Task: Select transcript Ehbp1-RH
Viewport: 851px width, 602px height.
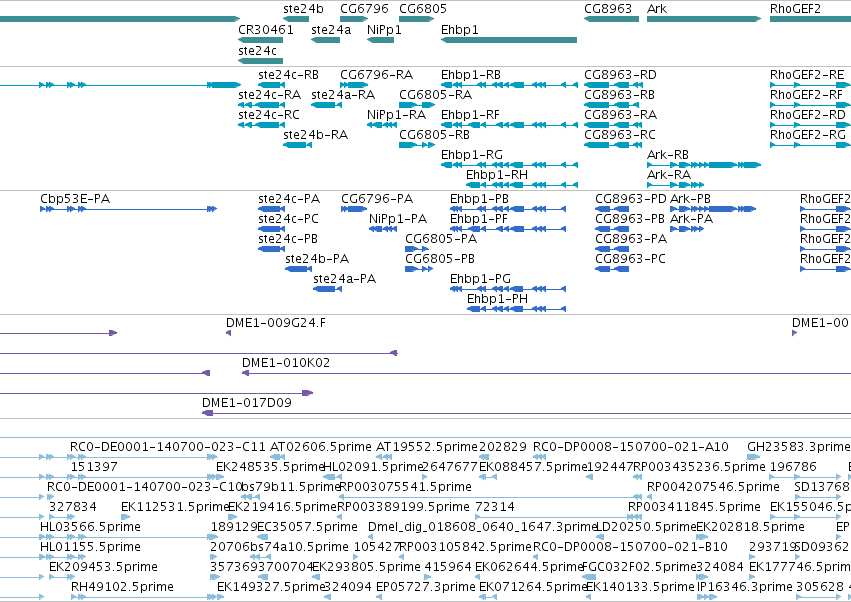Action: point(497,175)
